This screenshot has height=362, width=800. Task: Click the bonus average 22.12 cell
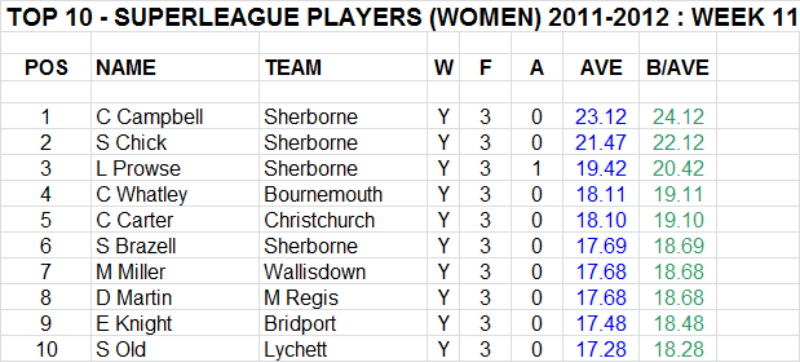pyautogui.click(x=678, y=142)
